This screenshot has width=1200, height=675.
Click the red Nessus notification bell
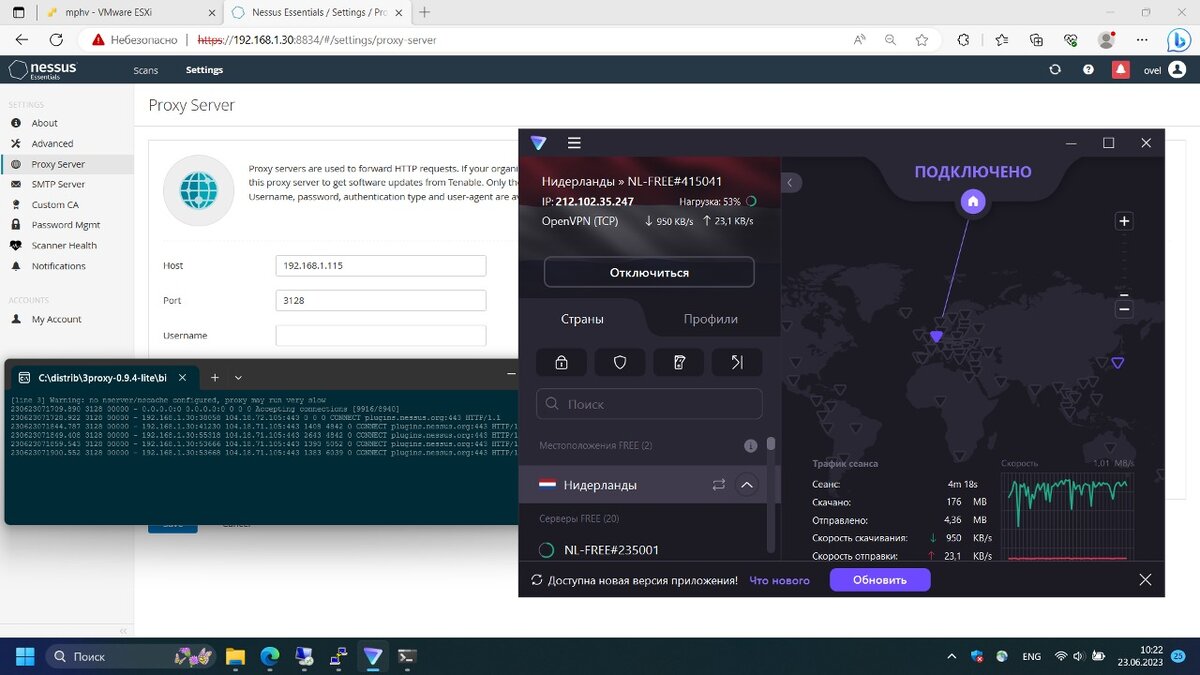(1121, 70)
